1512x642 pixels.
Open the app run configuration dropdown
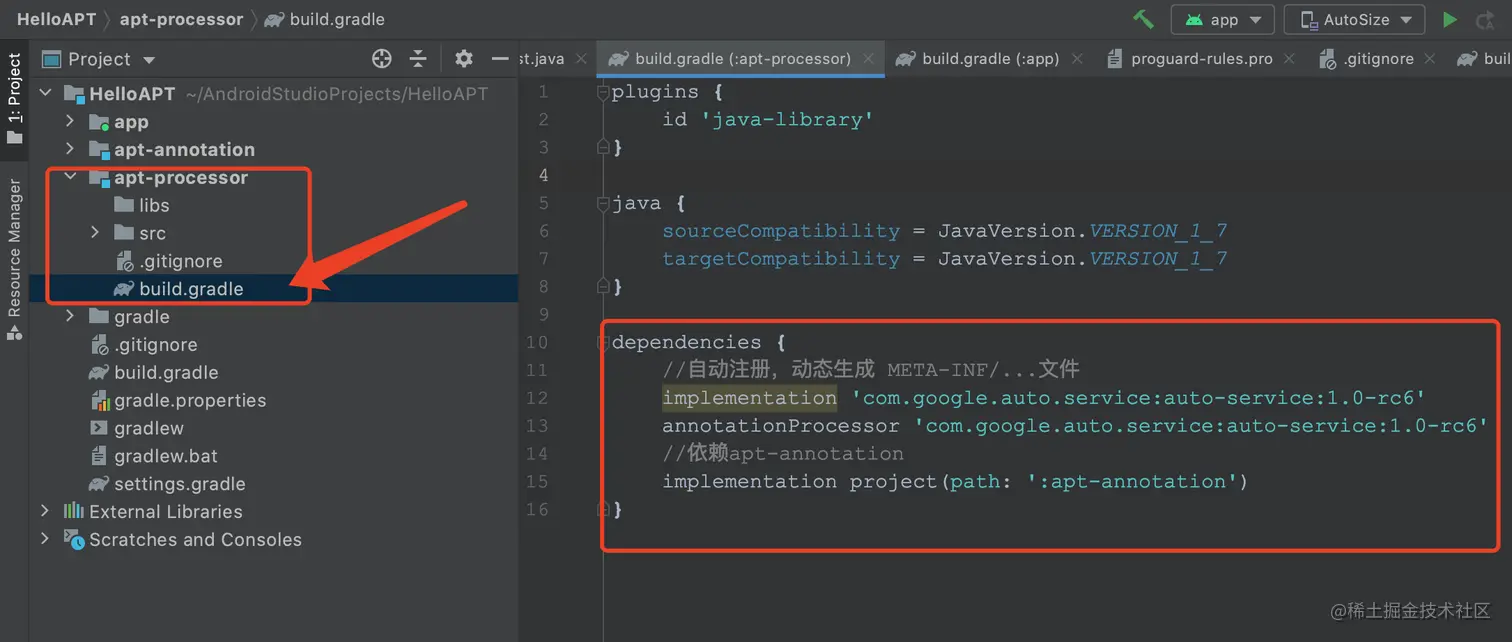pyautogui.click(x=1222, y=19)
